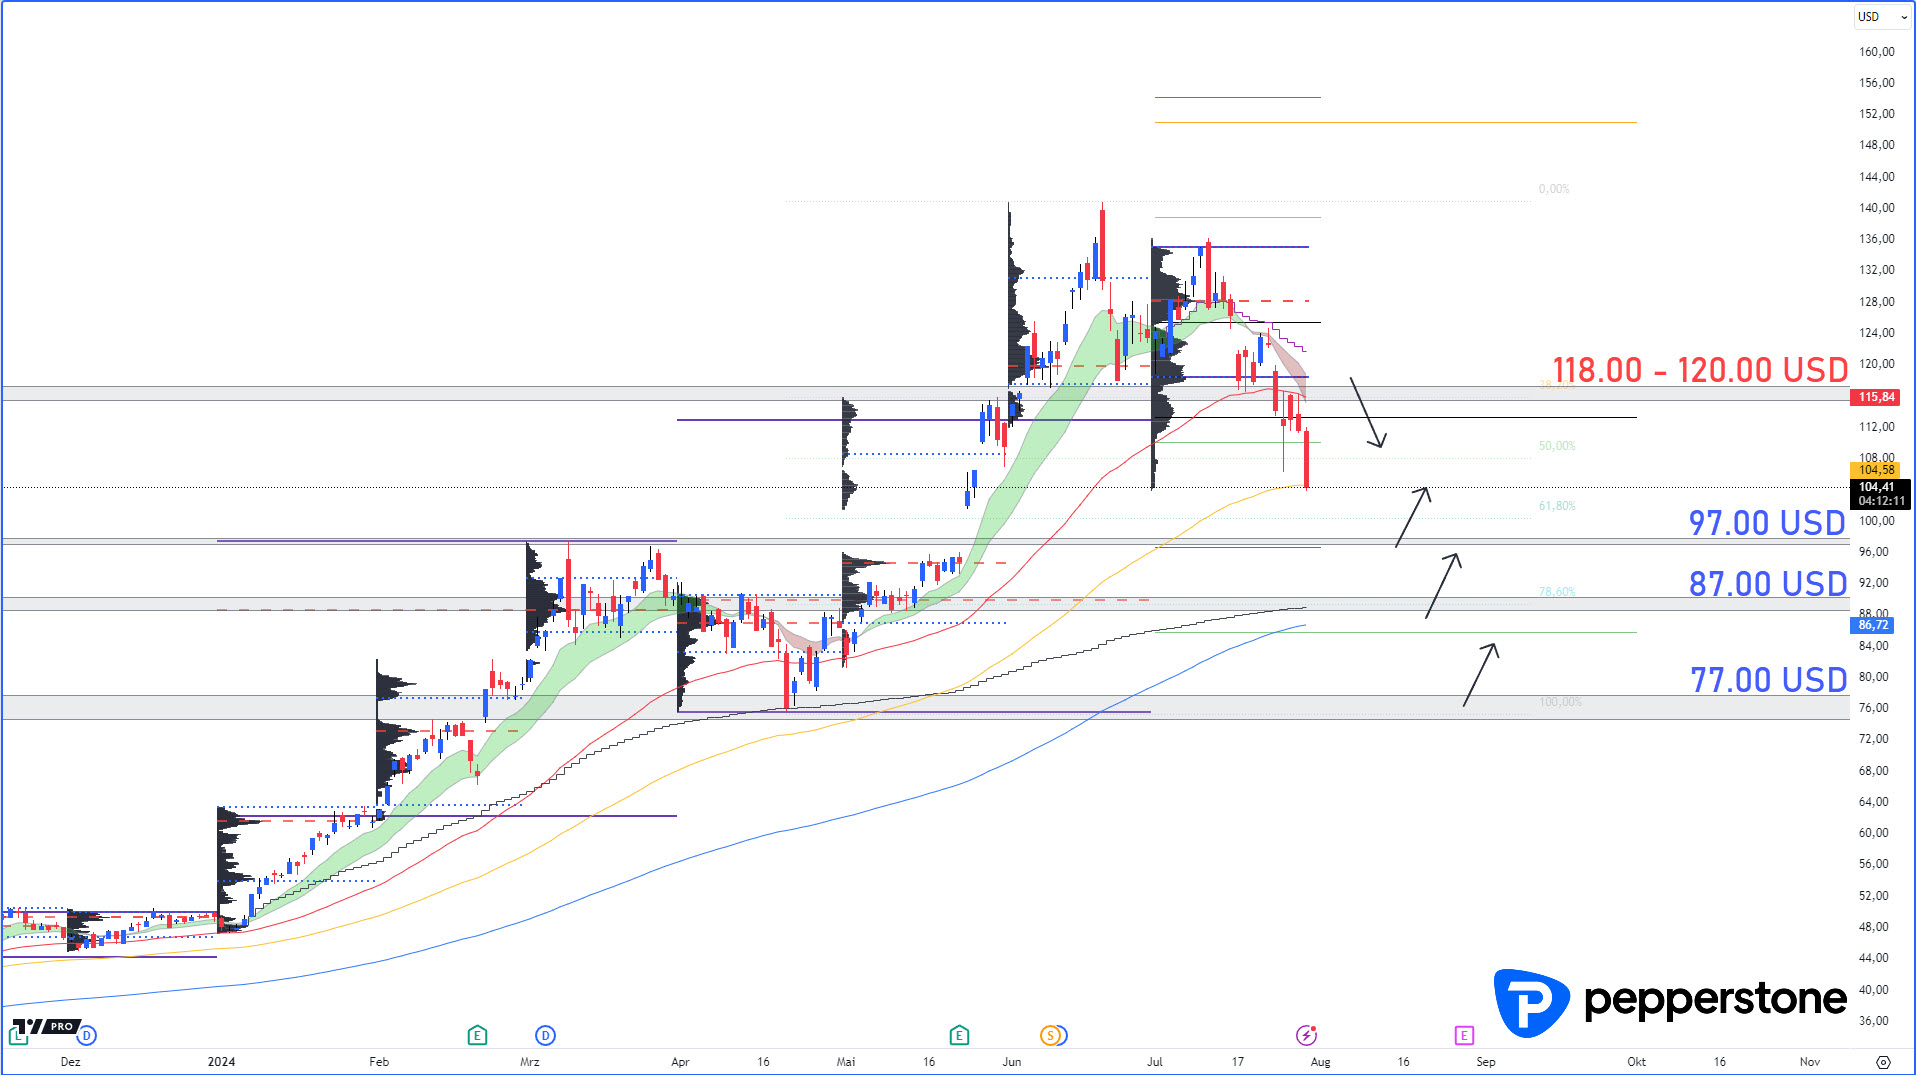Click the green earnings marker before Jun
The height and width of the screenshot is (1075, 1916).
pyautogui.click(x=959, y=1035)
